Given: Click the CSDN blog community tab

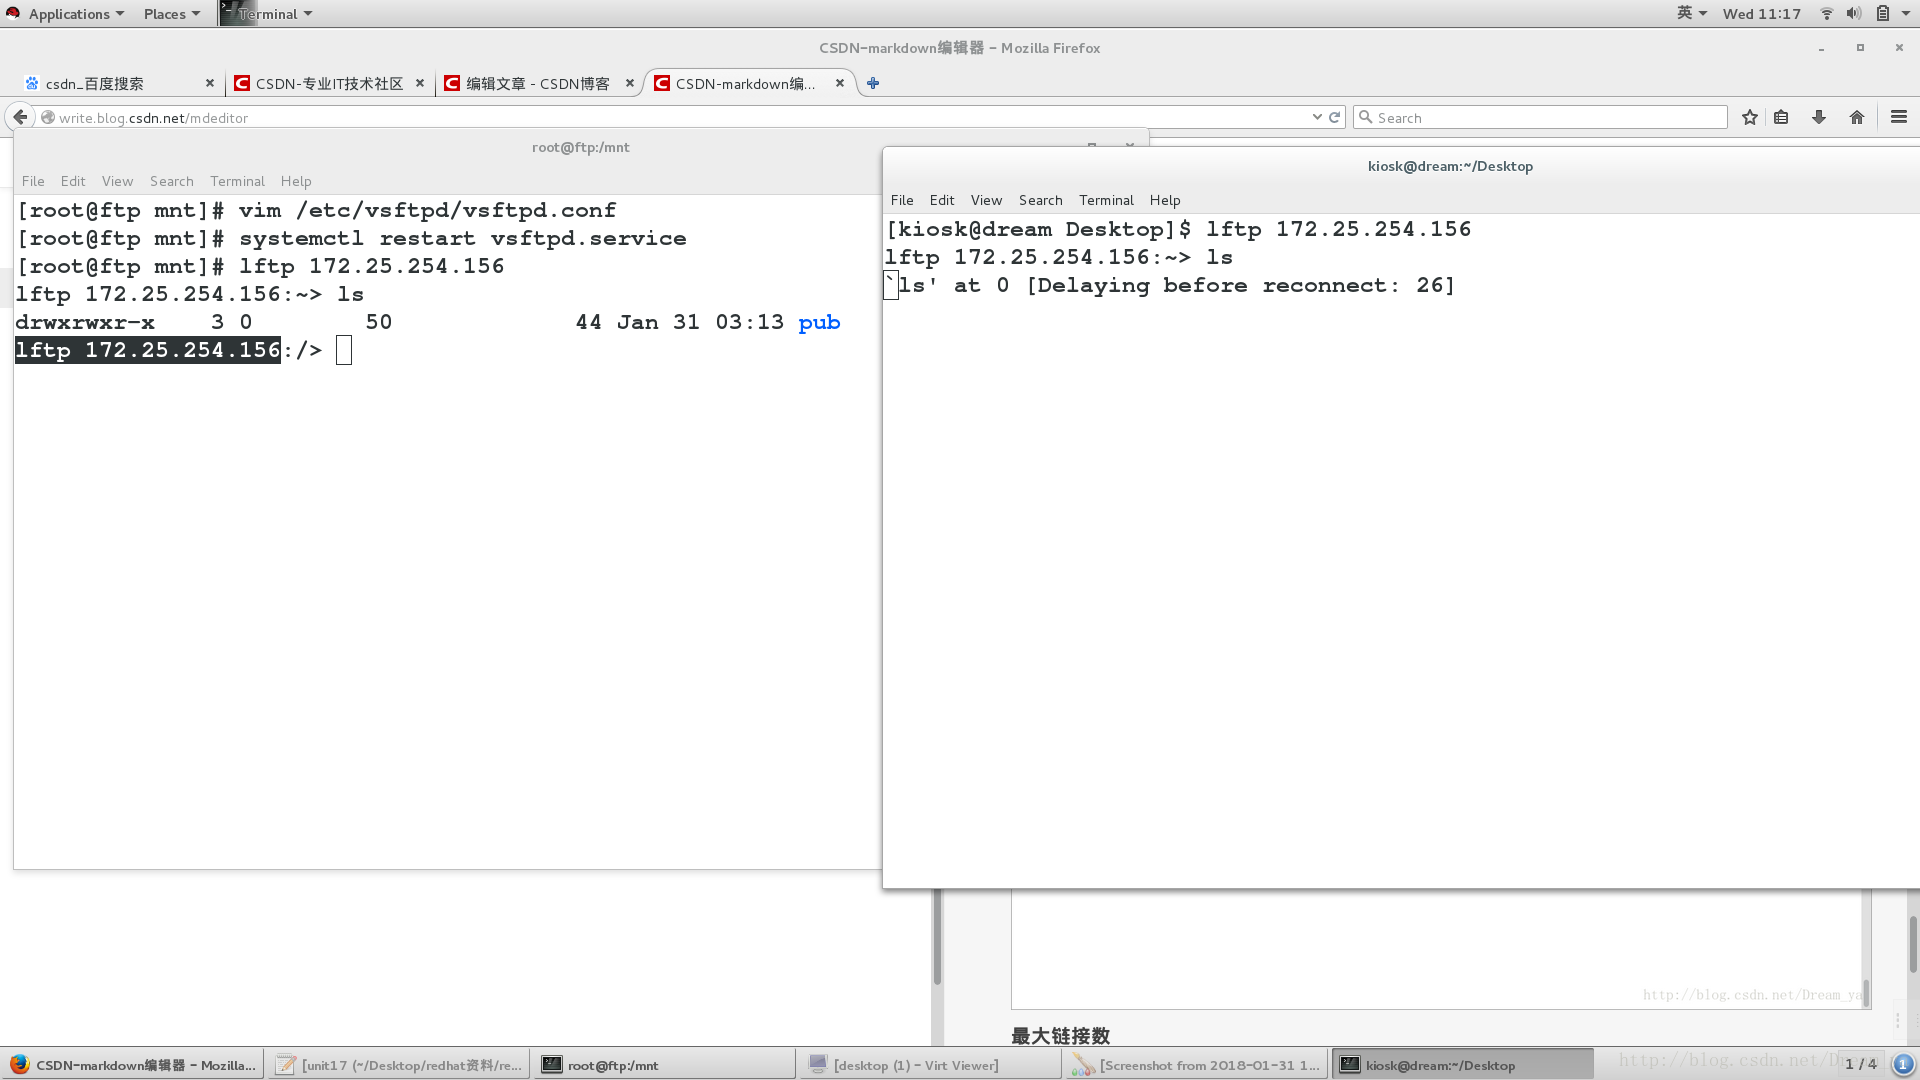Looking at the screenshot, I should pos(328,83).
